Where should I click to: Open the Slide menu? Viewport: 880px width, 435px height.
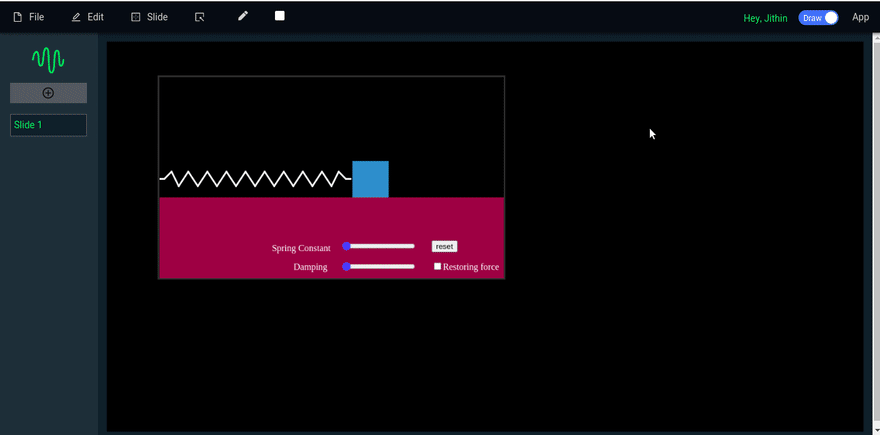149,17
